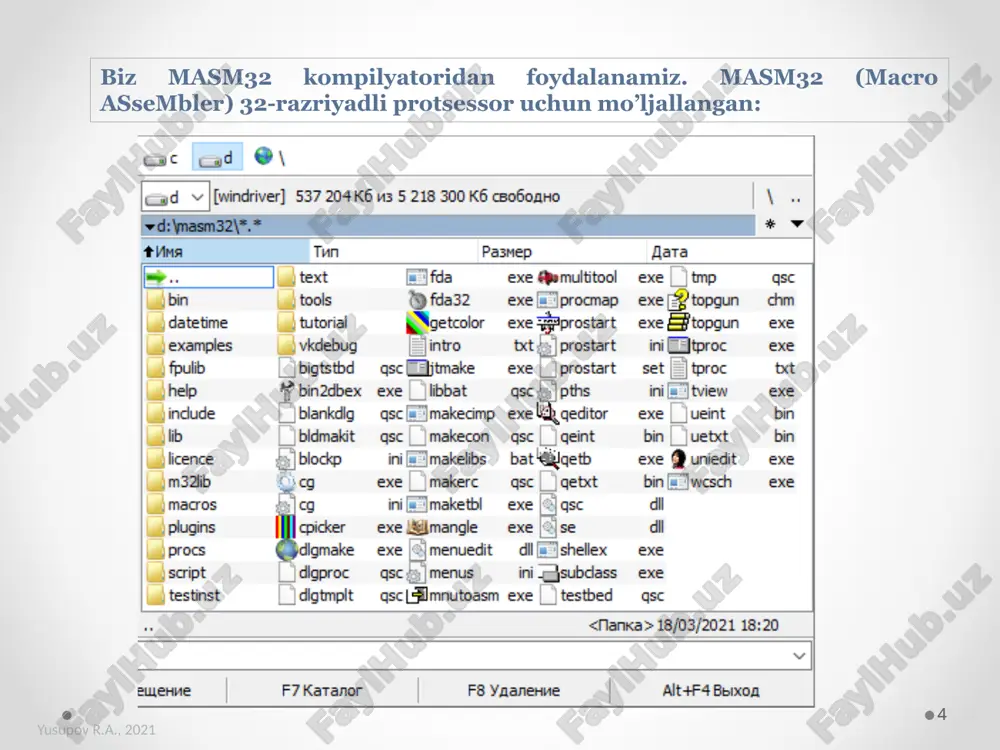The height and width of the screenshot is (750, 1000).
Task: Select the tproc exe icon
Action: pos(679,346)
